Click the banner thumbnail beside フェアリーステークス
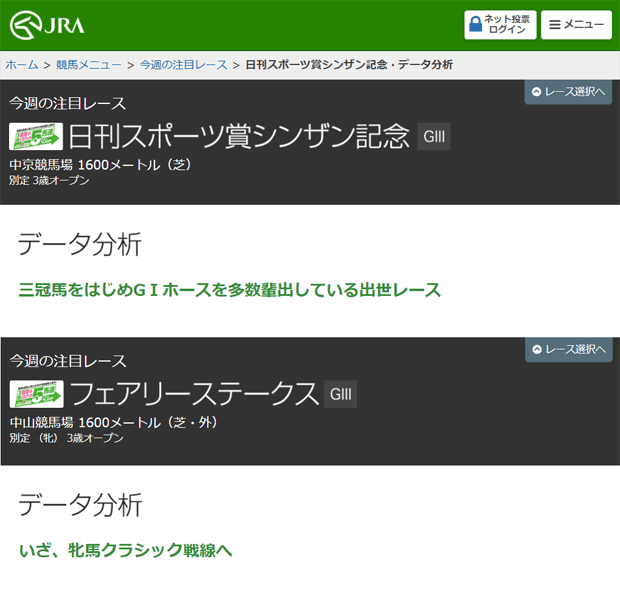 (x=36, y=394)
